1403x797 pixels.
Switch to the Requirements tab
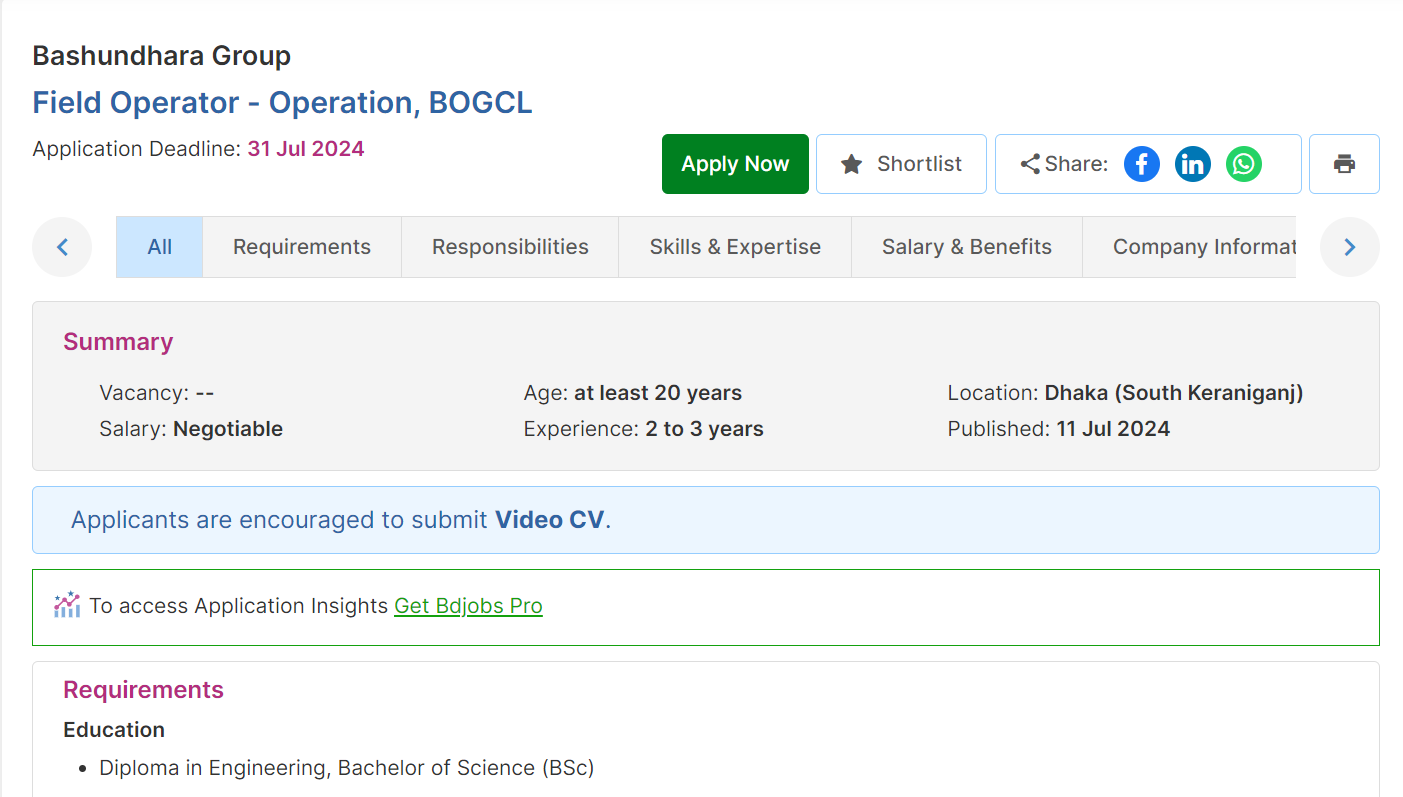[302, 247]
